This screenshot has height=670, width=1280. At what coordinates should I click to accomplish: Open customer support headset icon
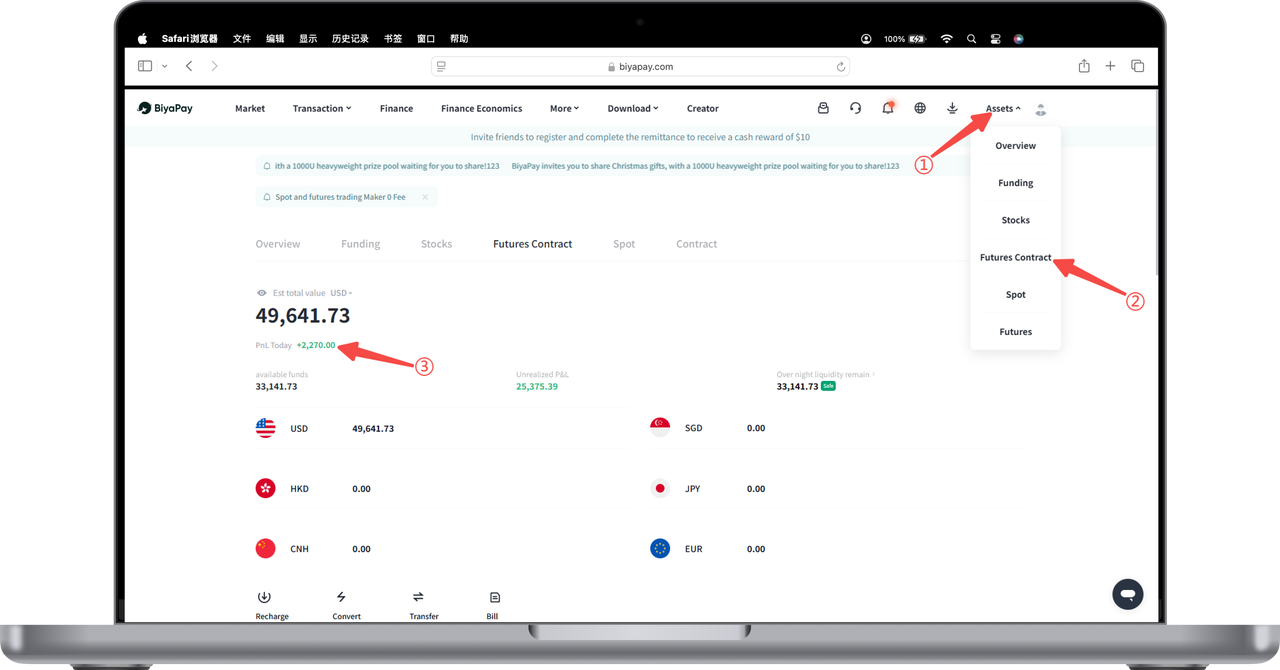point(855,108)
